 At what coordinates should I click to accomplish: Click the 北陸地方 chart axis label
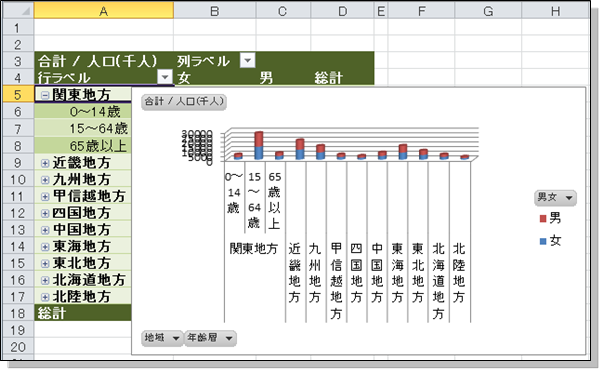(x=459, y=273)
